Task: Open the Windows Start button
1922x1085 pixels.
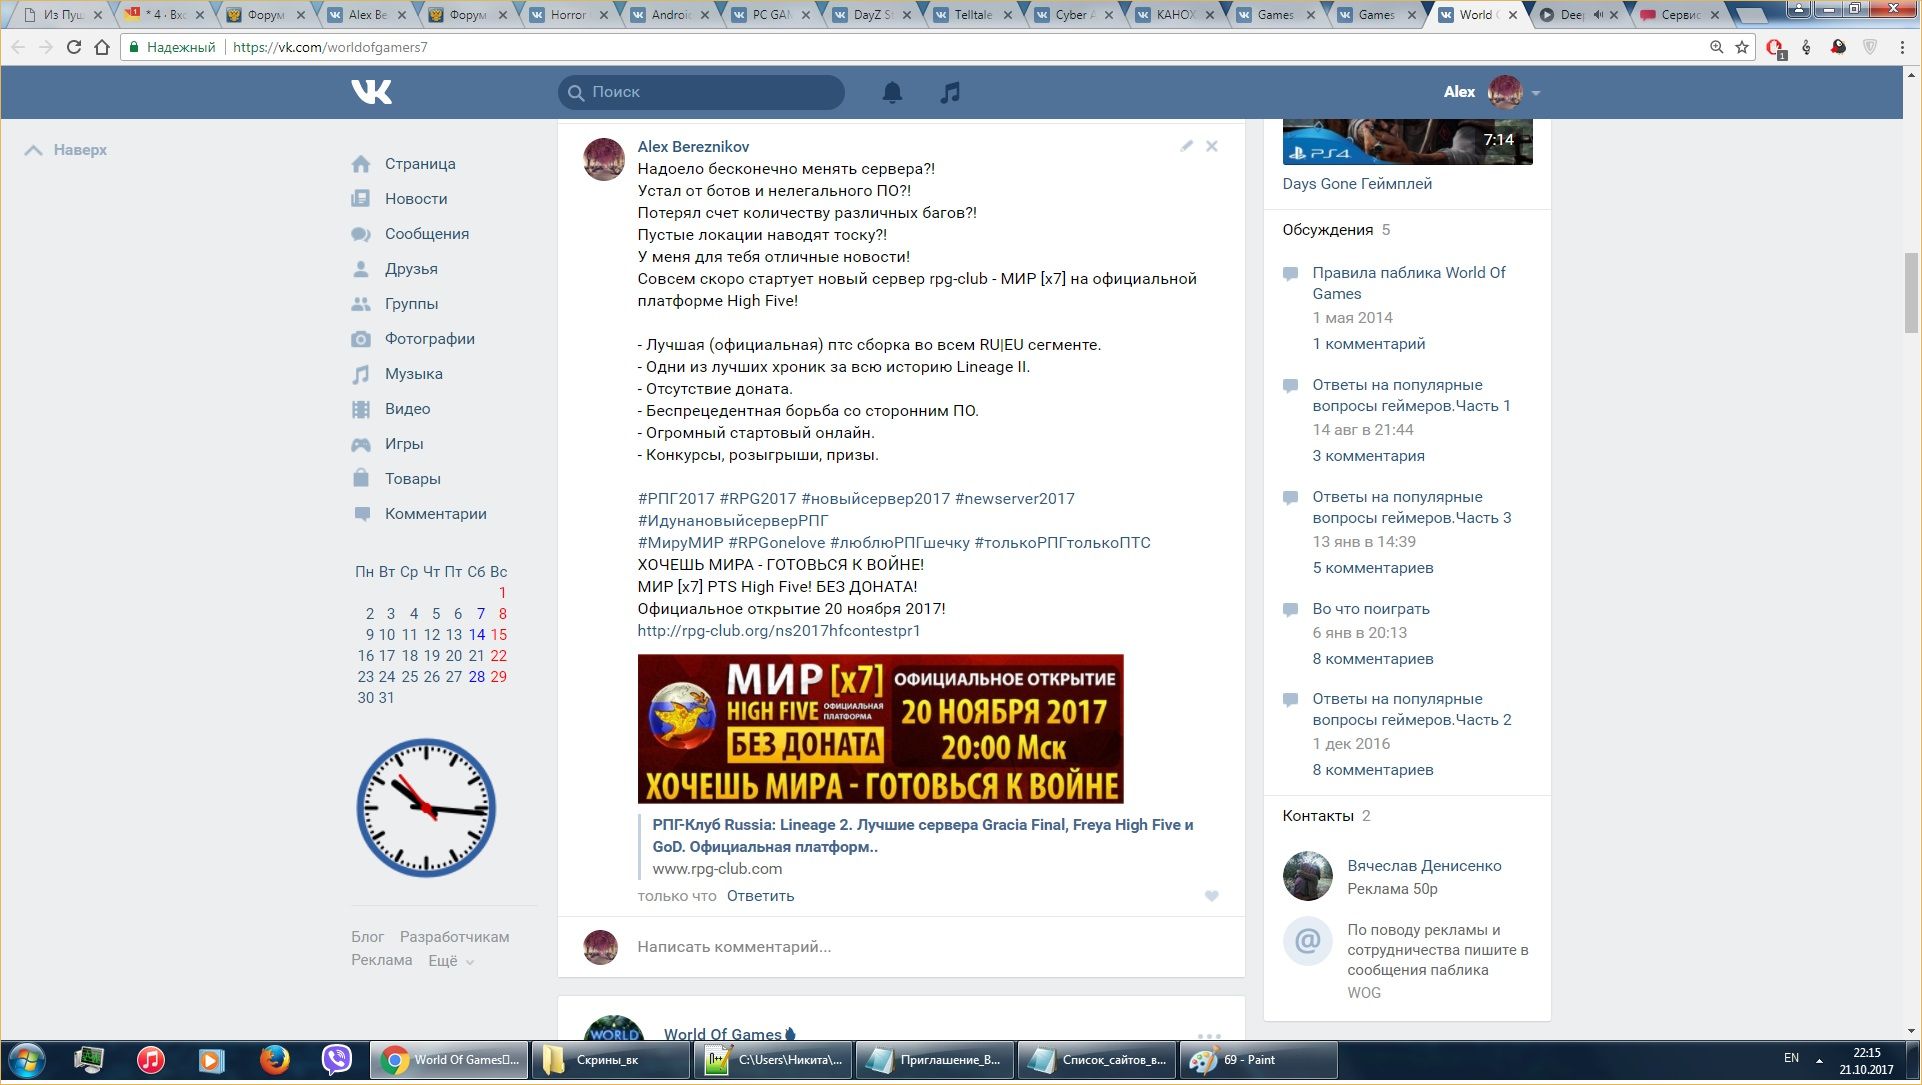Action: 27,1060
